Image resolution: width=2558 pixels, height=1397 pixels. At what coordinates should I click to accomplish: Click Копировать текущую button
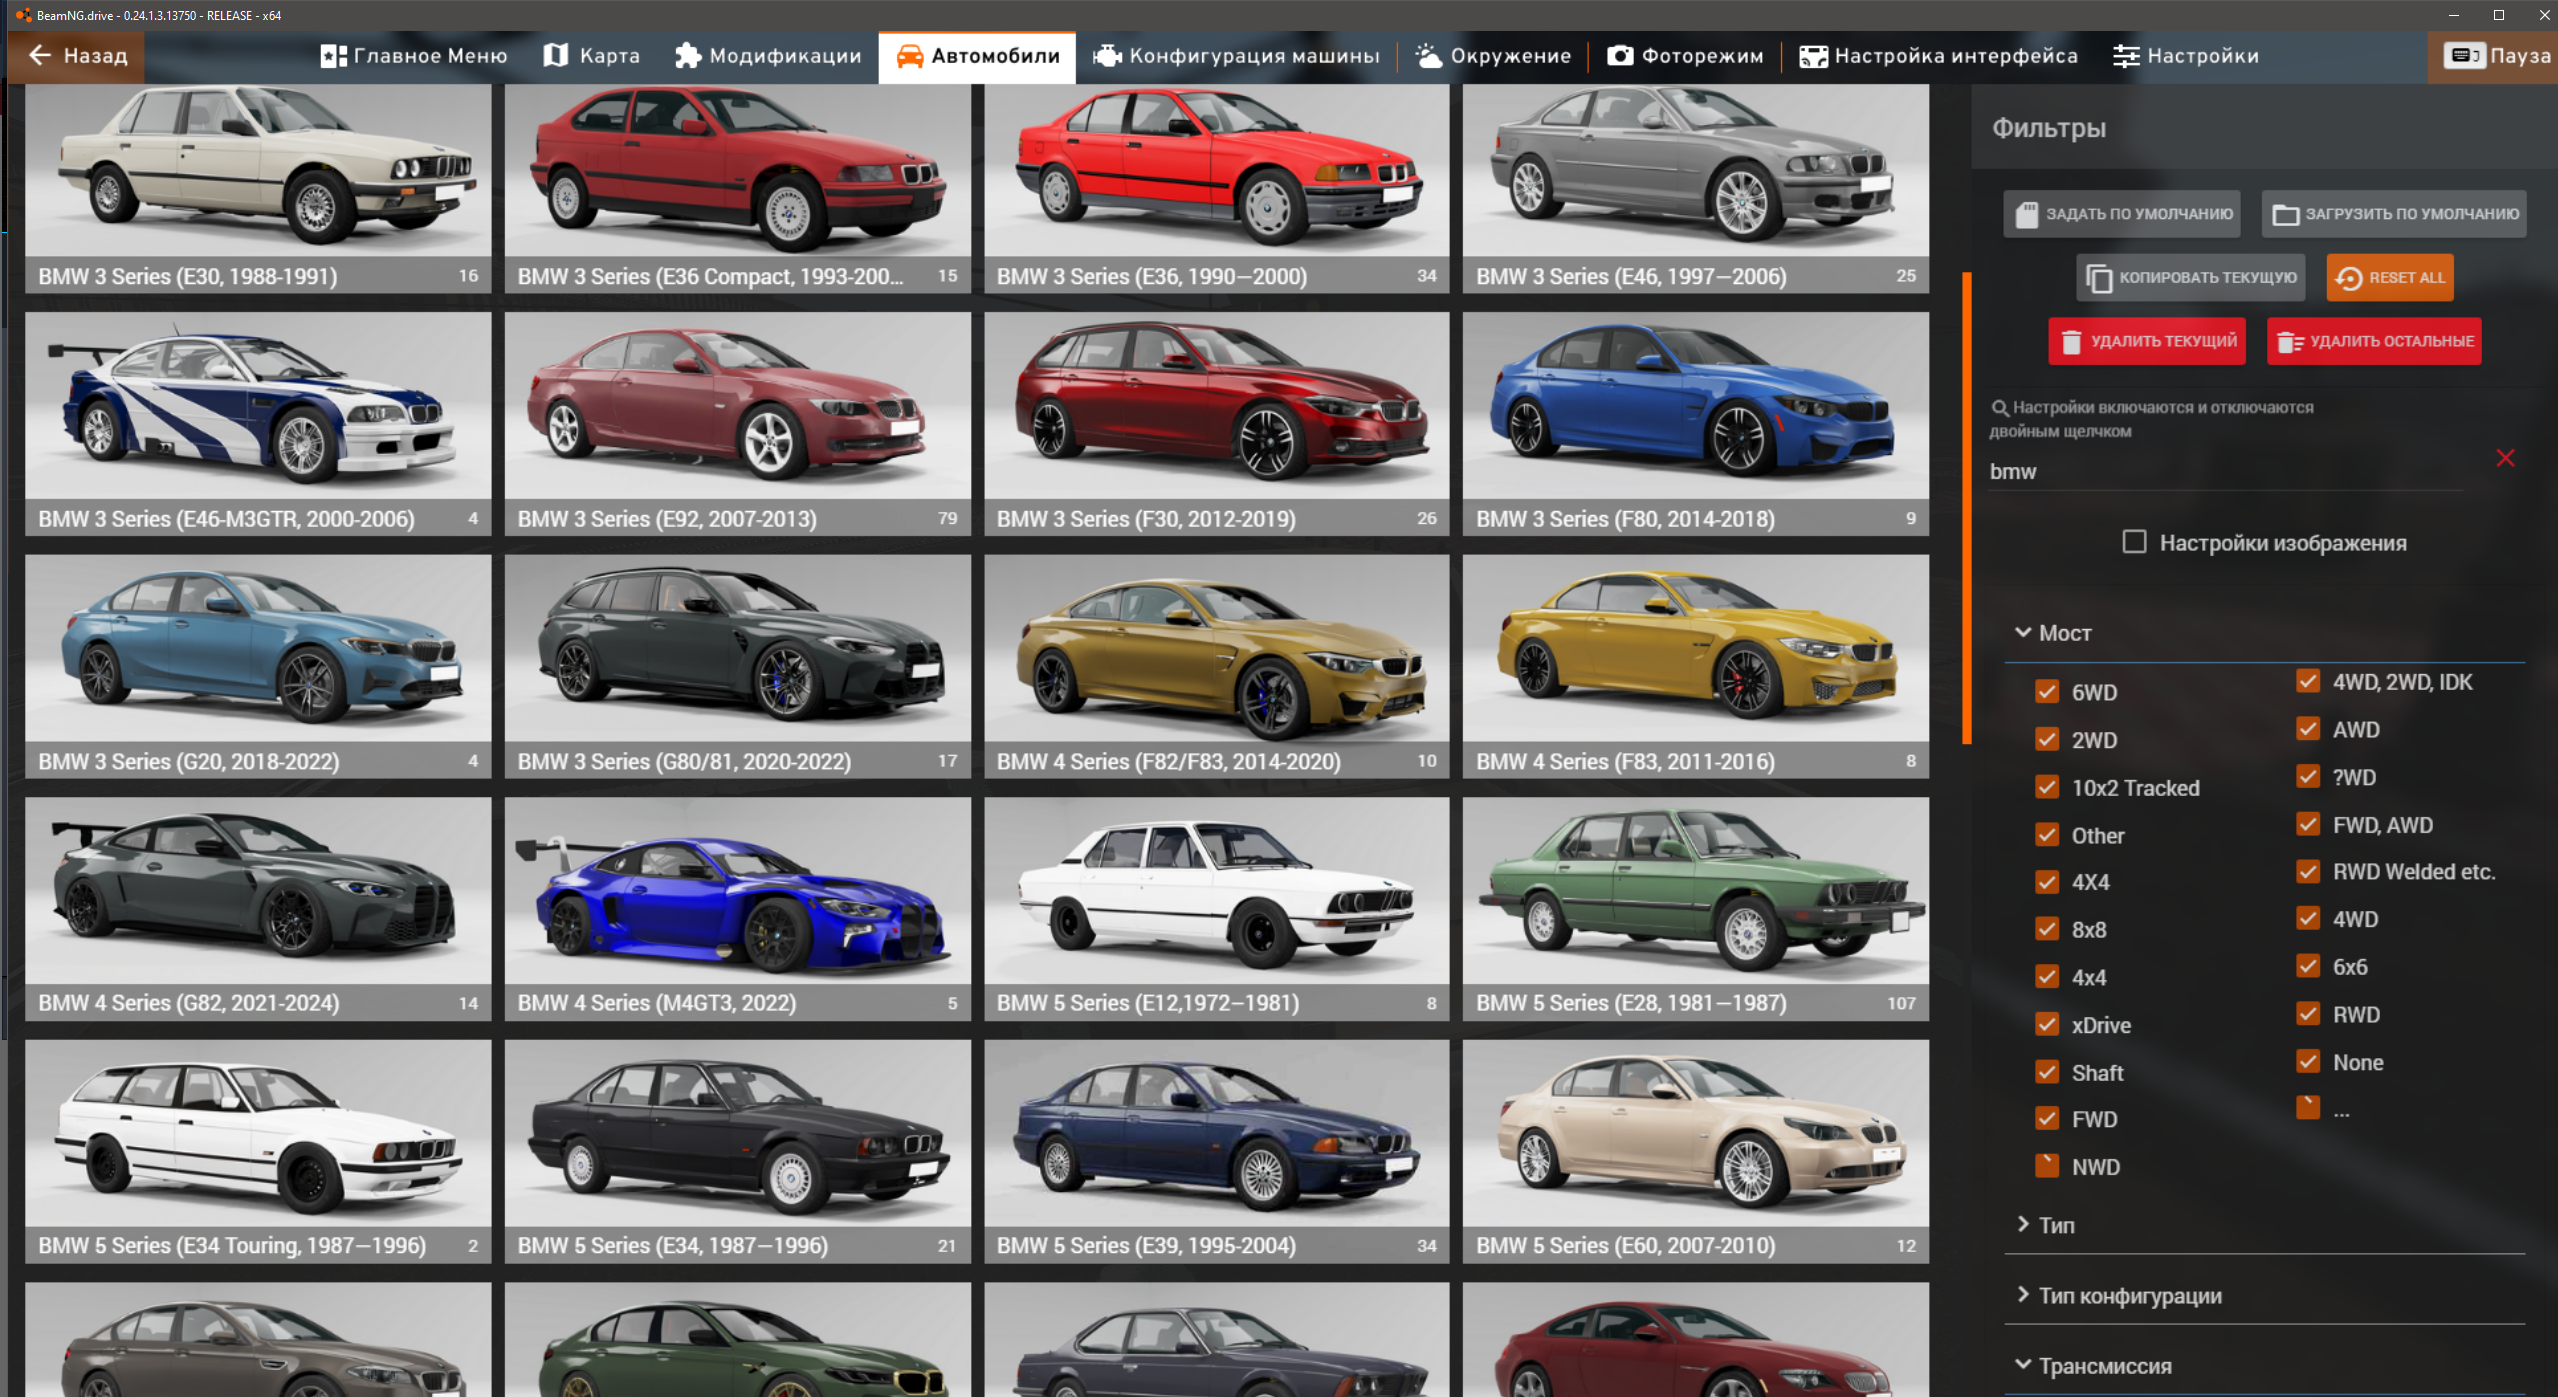[2190, 278]
